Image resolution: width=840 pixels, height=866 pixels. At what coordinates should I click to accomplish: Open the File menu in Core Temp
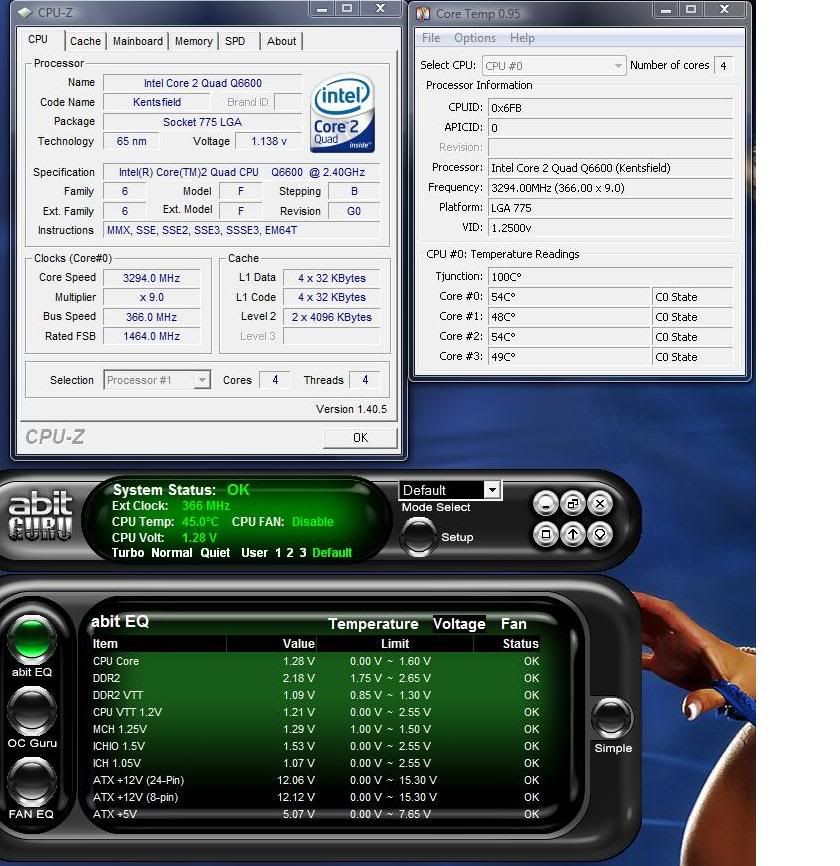pyautogui.click(x=431, y=38)
